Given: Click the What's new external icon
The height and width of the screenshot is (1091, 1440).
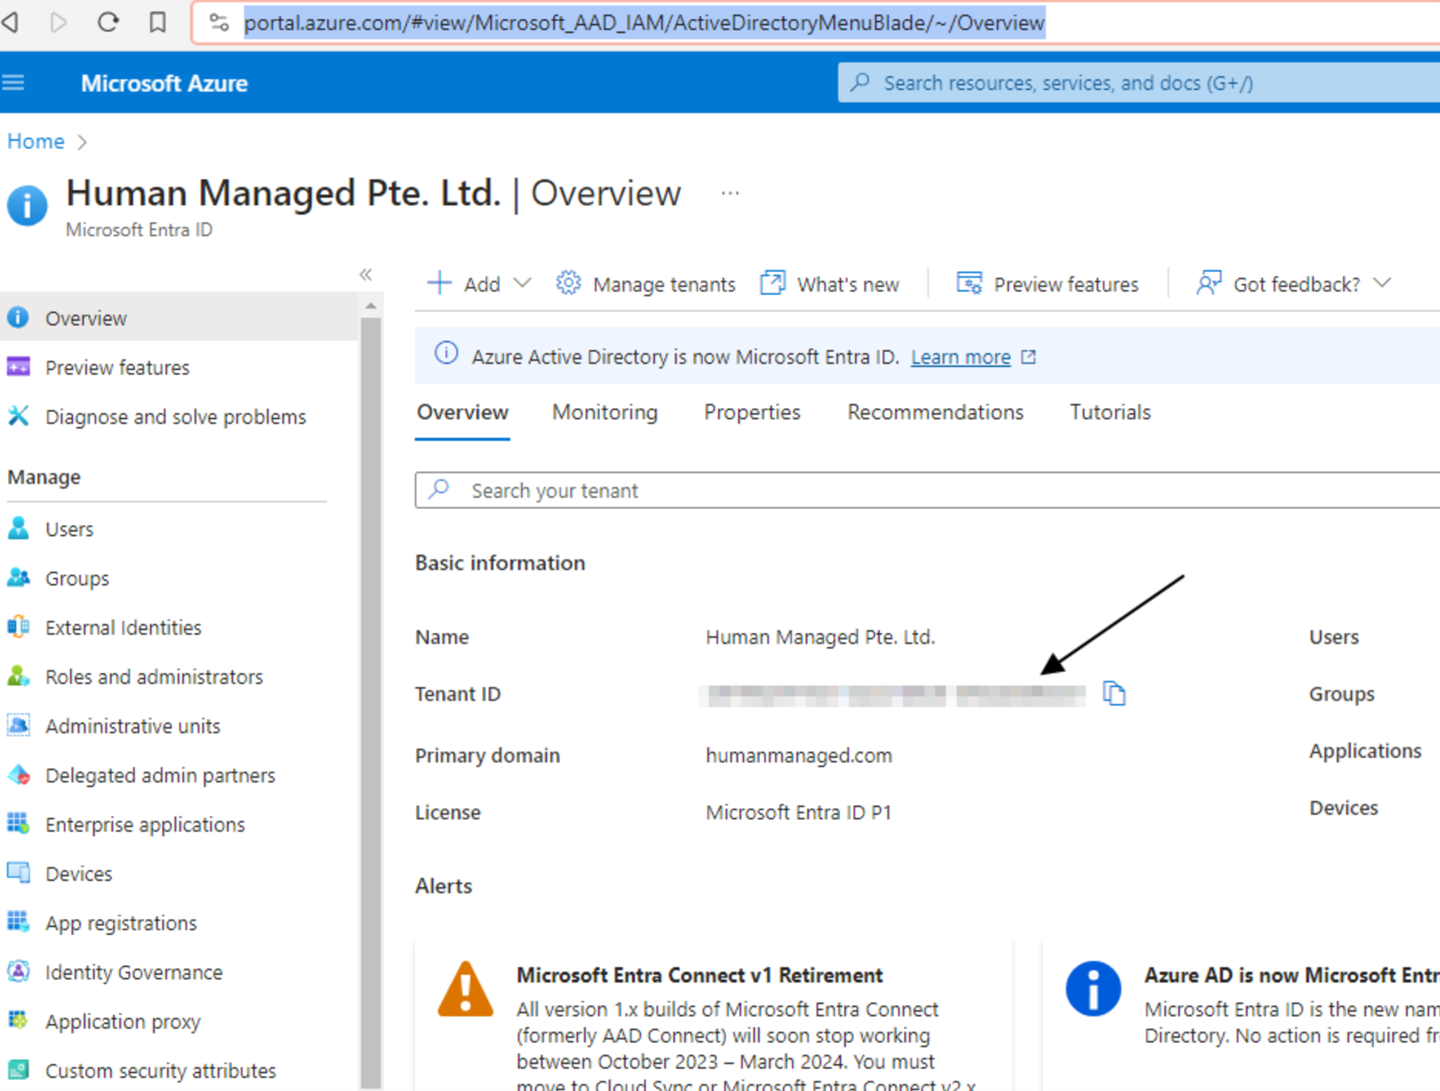Looking at the screenshot, I should pyautogui.click(x=772, y=283).
